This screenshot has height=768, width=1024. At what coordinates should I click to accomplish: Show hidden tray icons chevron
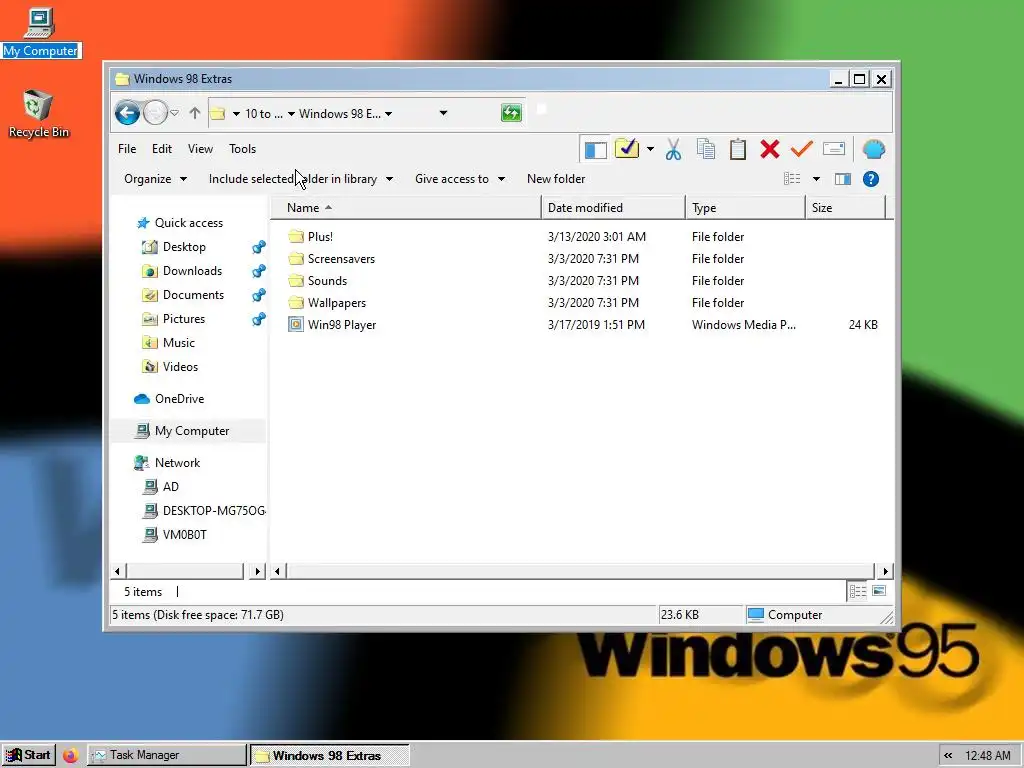[948, 756]
